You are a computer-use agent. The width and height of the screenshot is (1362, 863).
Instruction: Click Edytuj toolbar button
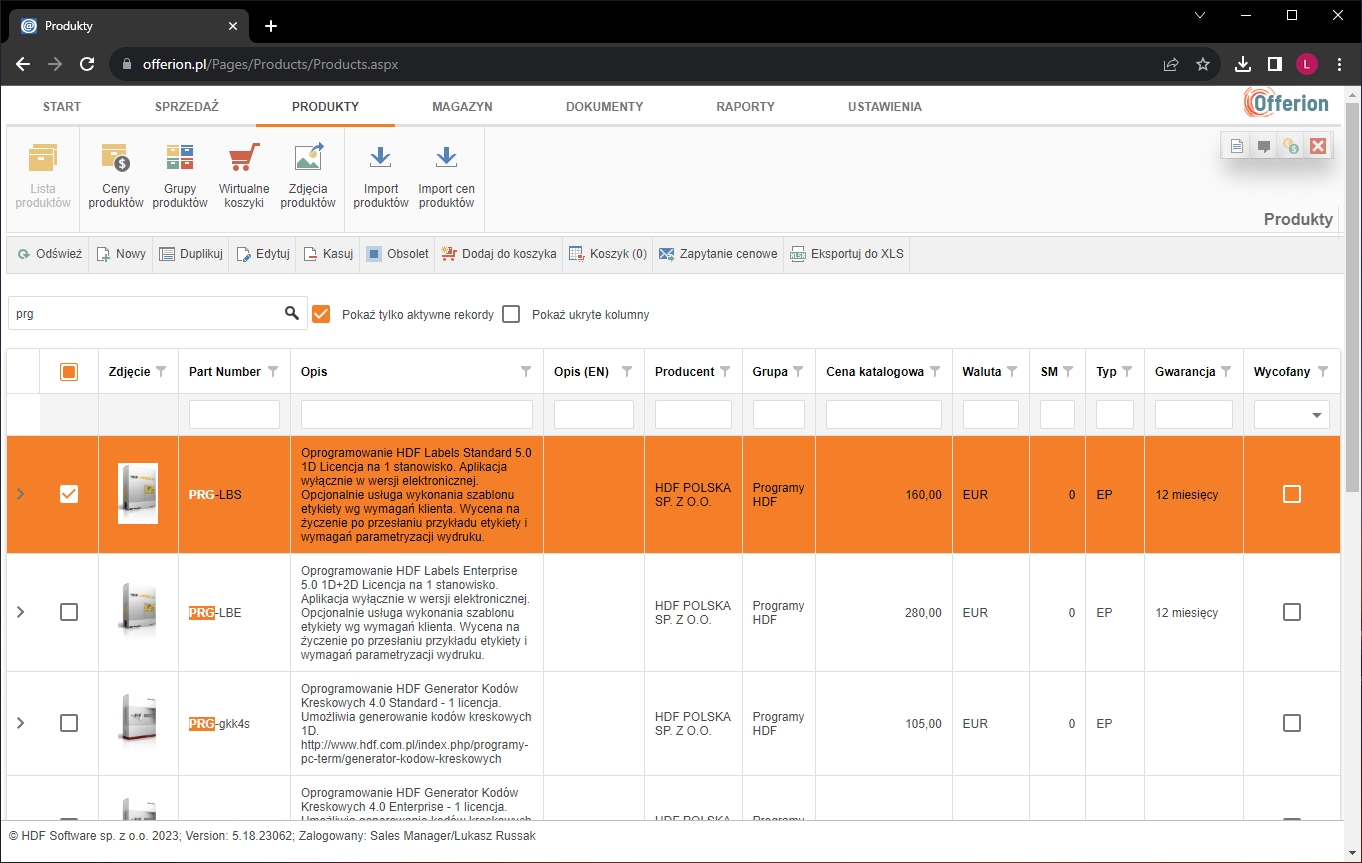click(263, 254)
